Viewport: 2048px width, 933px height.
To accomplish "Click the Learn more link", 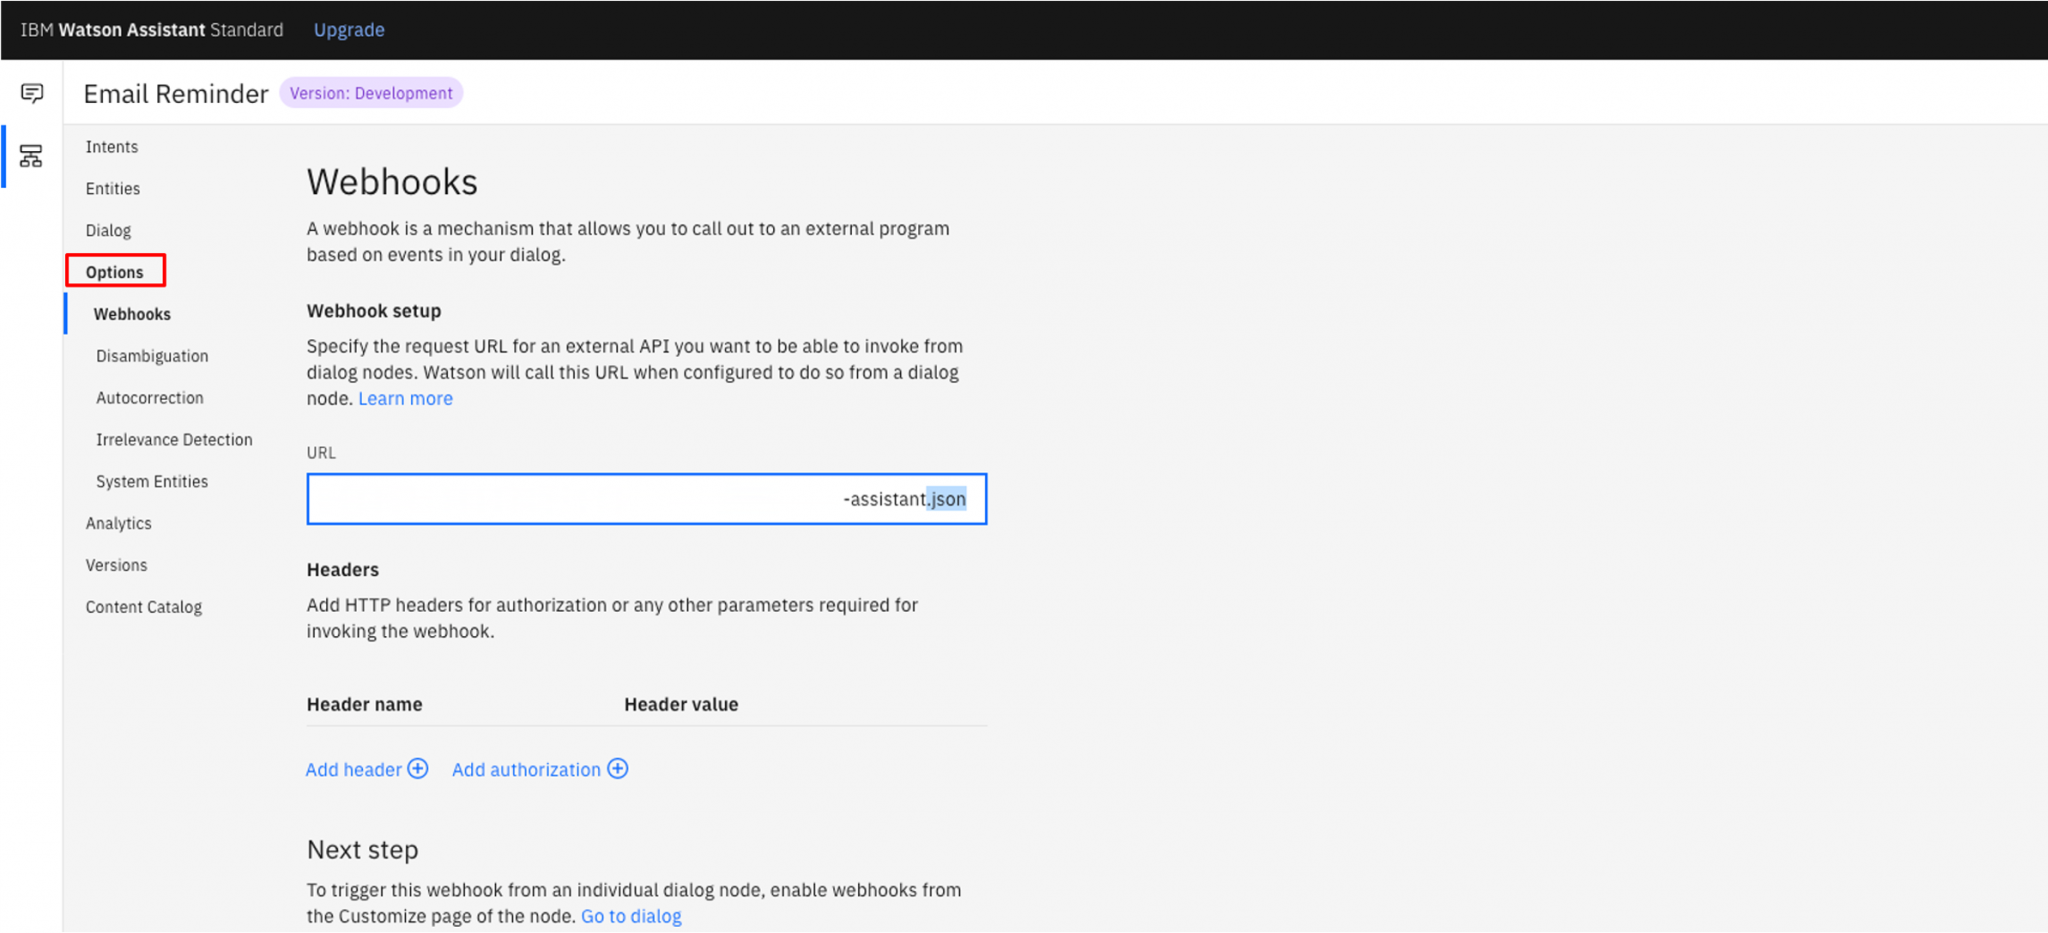I will pyautogui.click(x=405, y=398).
